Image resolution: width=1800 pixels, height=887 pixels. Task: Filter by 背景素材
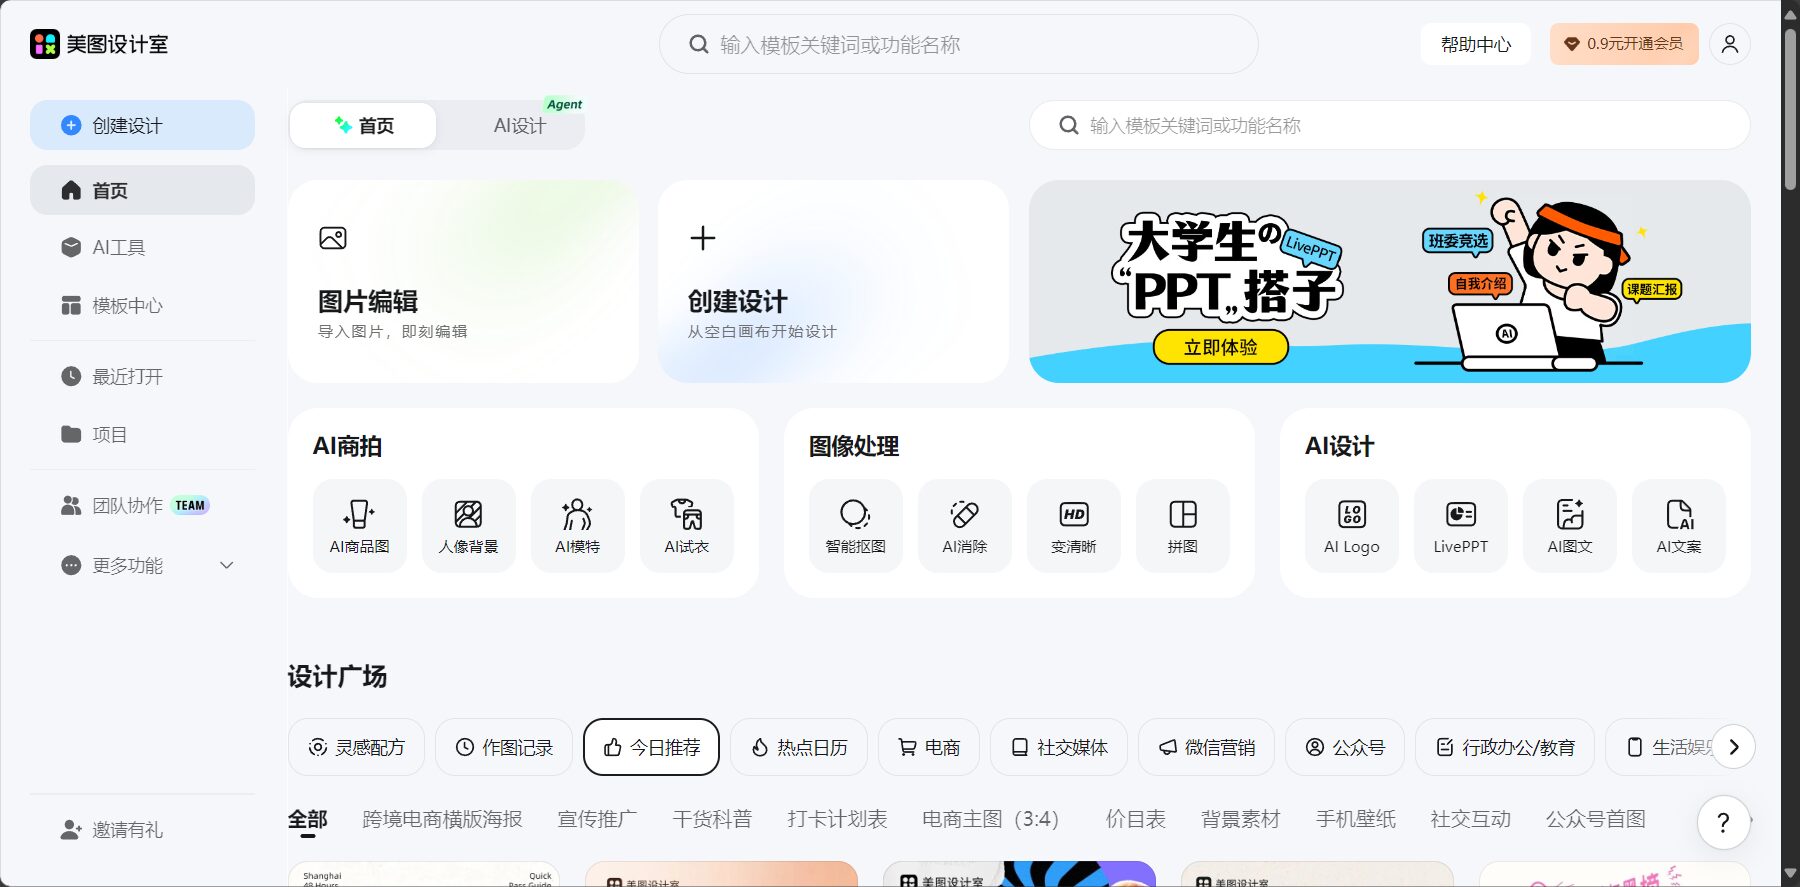1241,819
